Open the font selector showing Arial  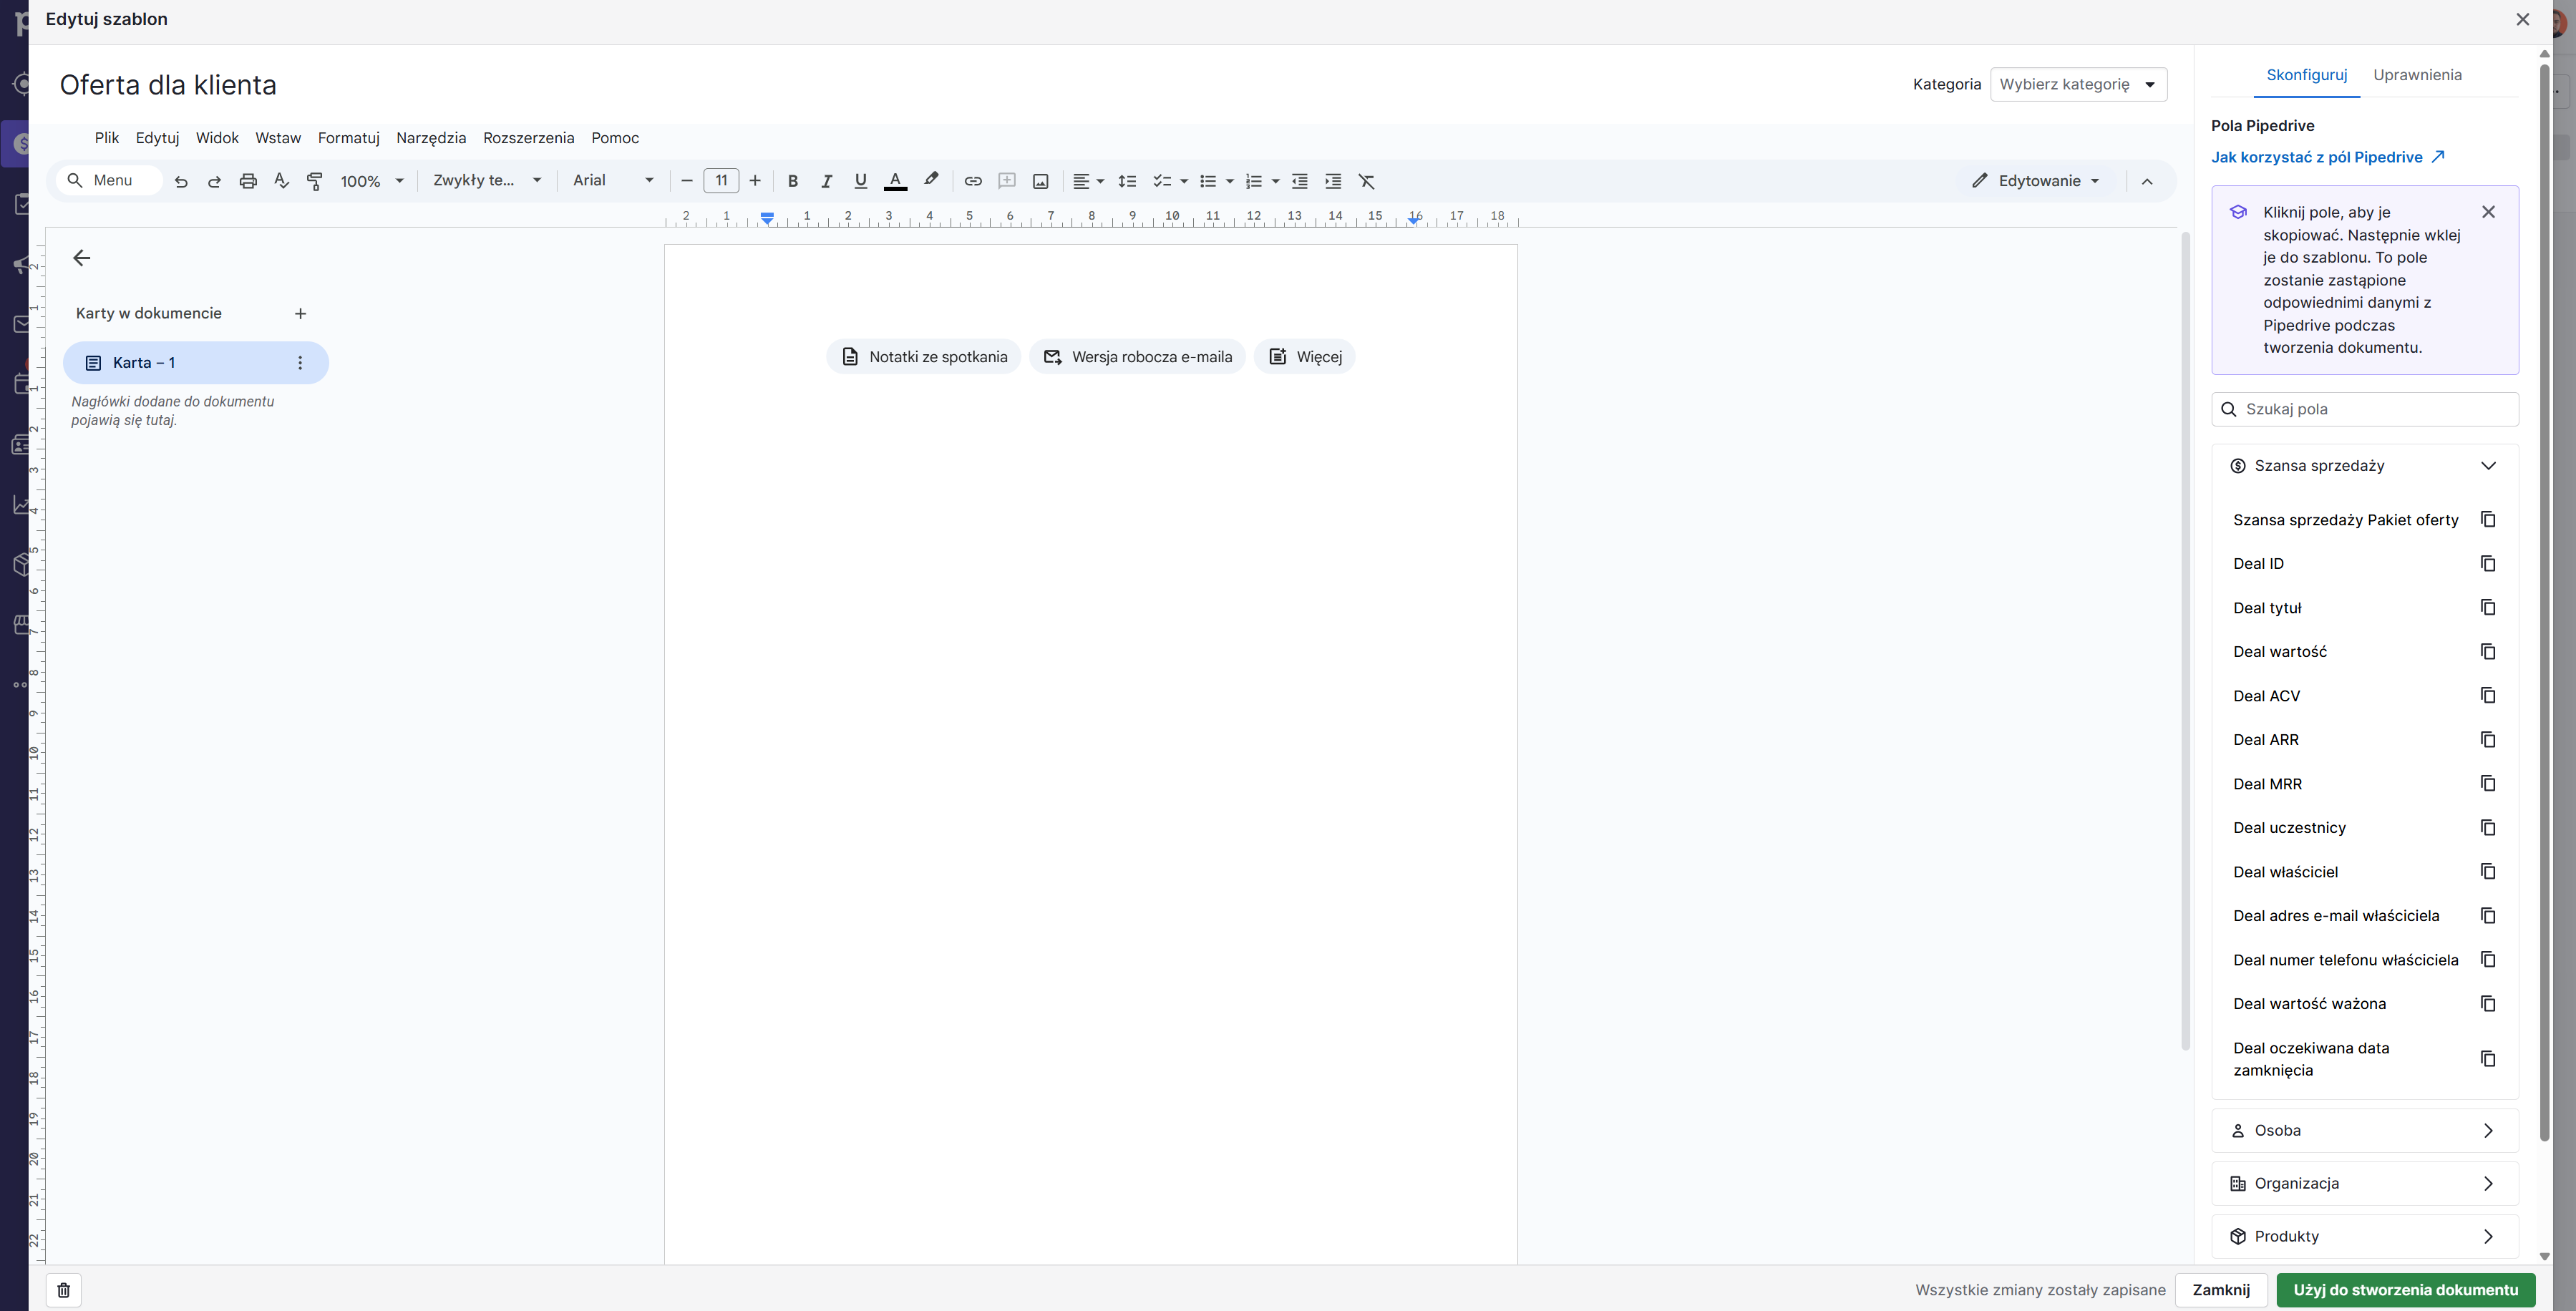coord(611,181)
